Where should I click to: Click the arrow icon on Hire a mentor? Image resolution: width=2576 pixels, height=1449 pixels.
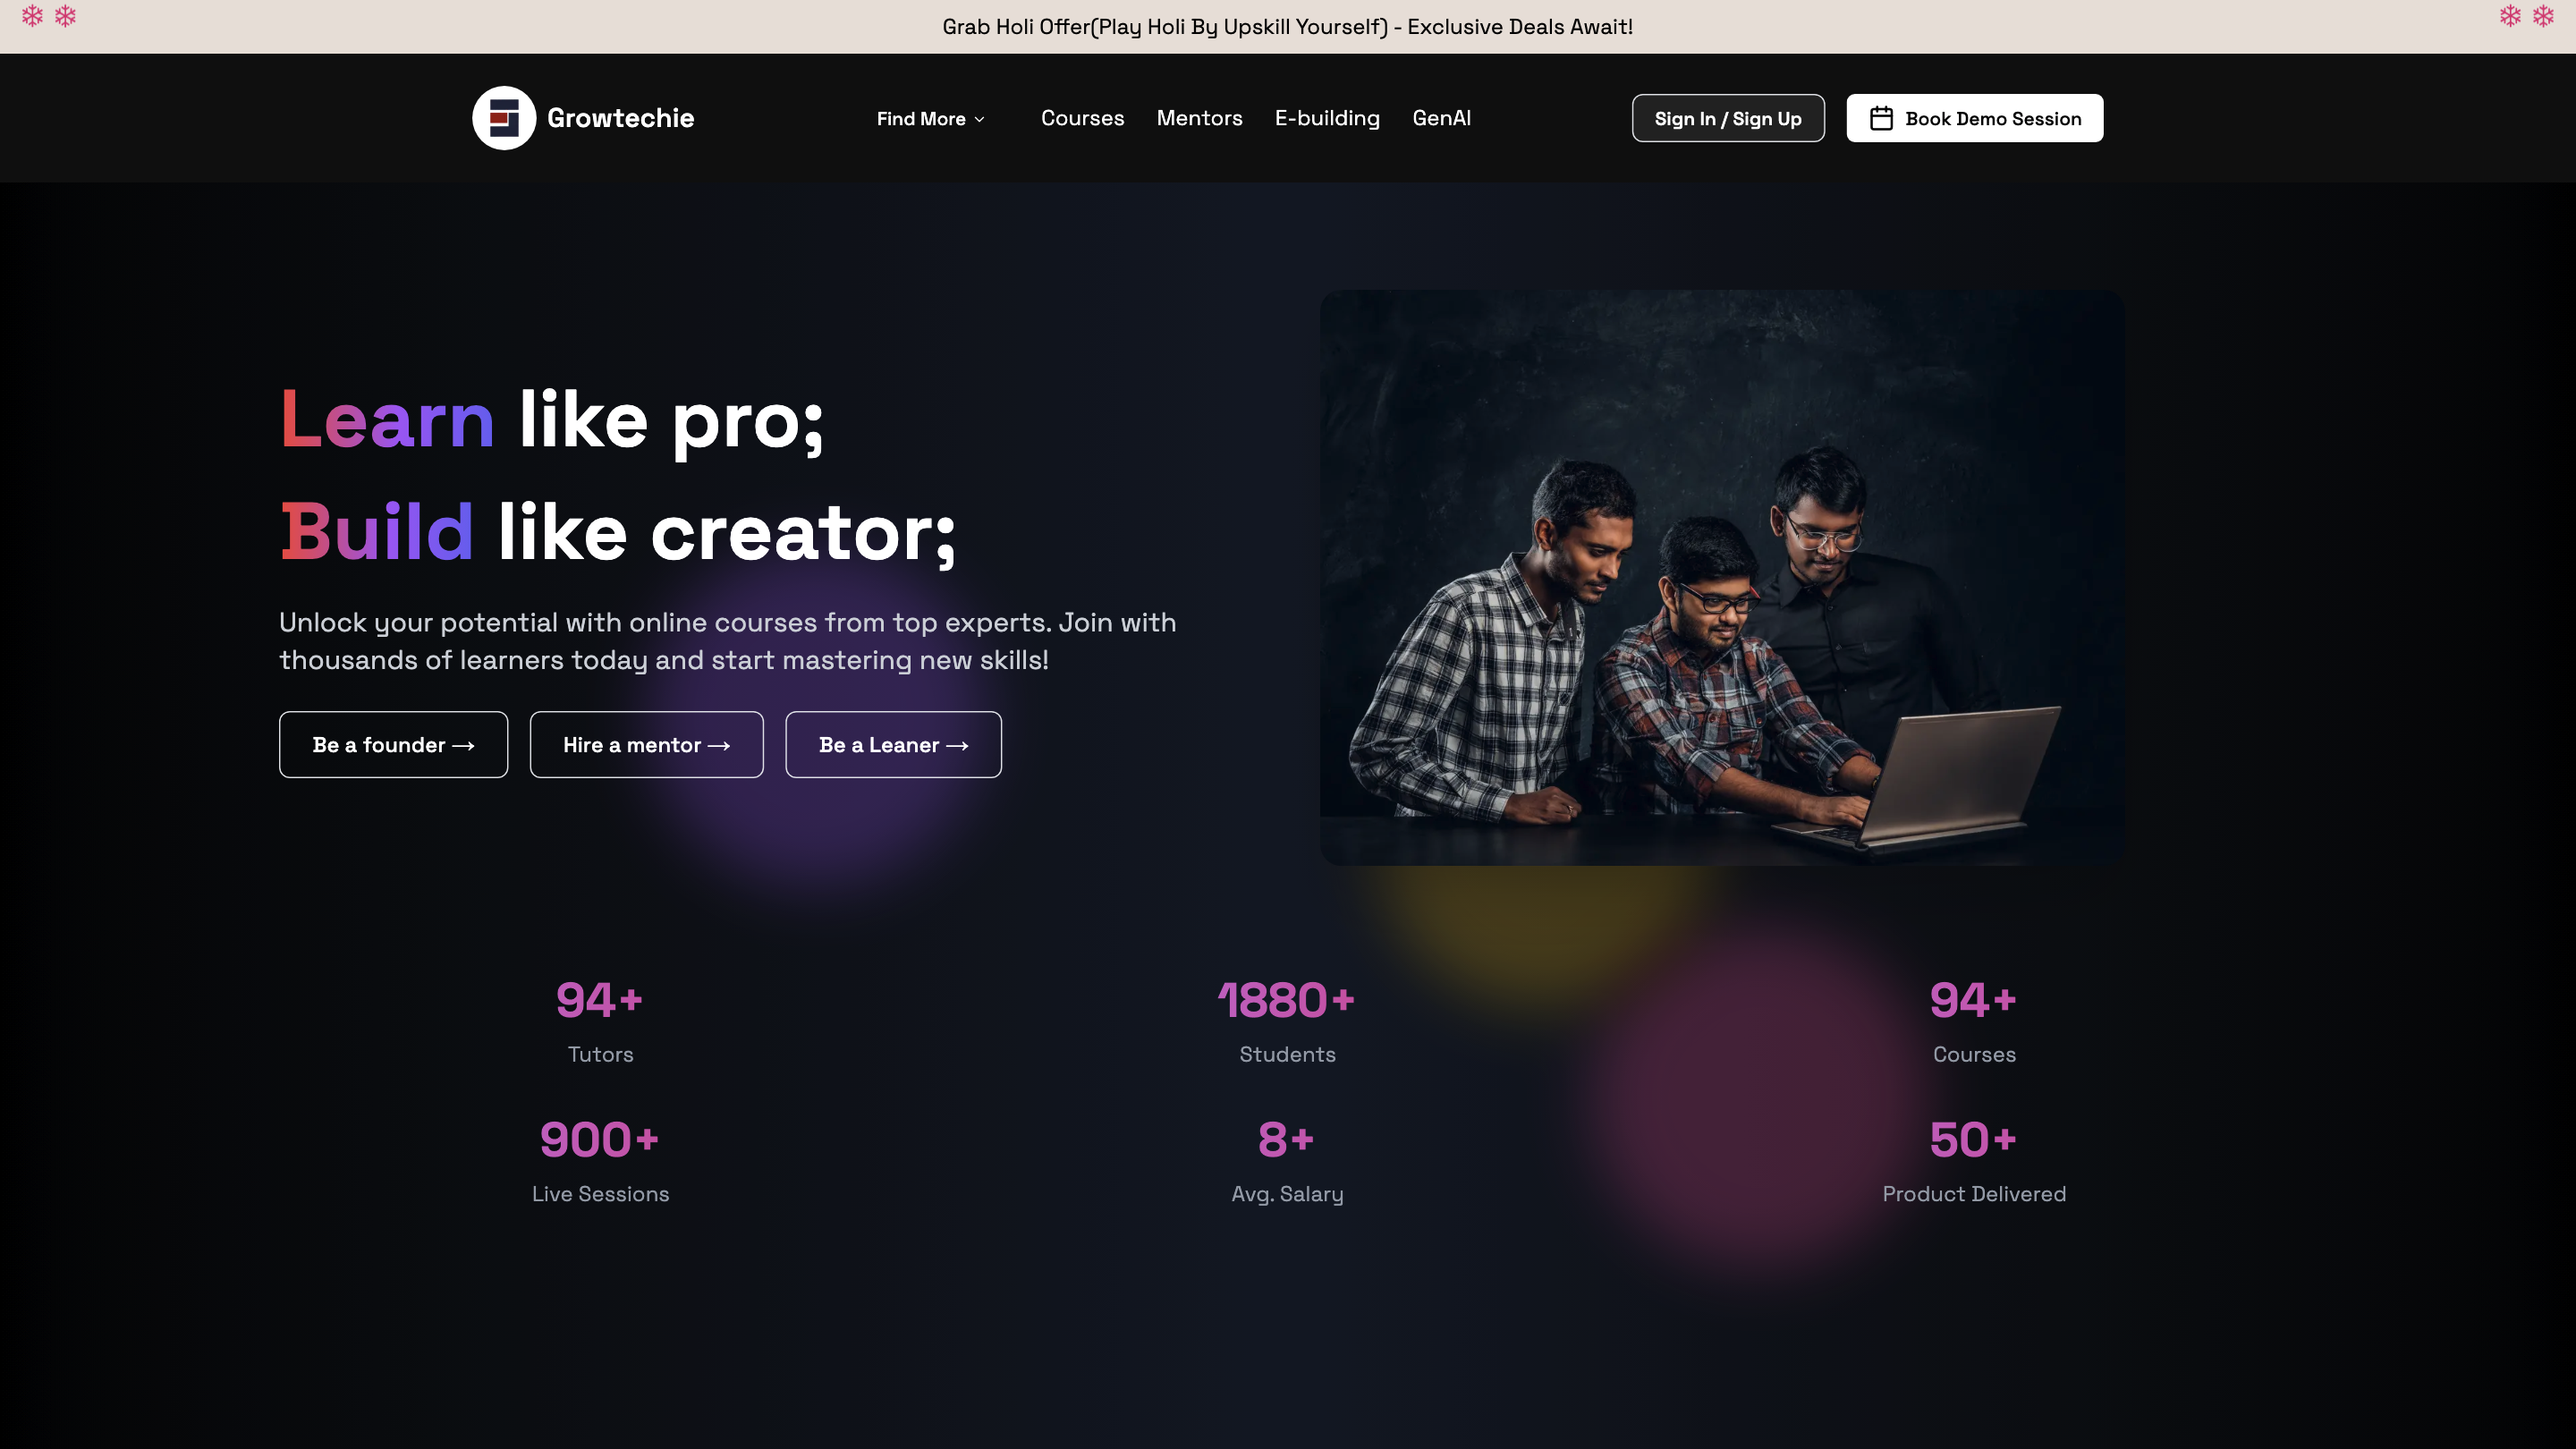pyautogui.click(x=719, y=746)
